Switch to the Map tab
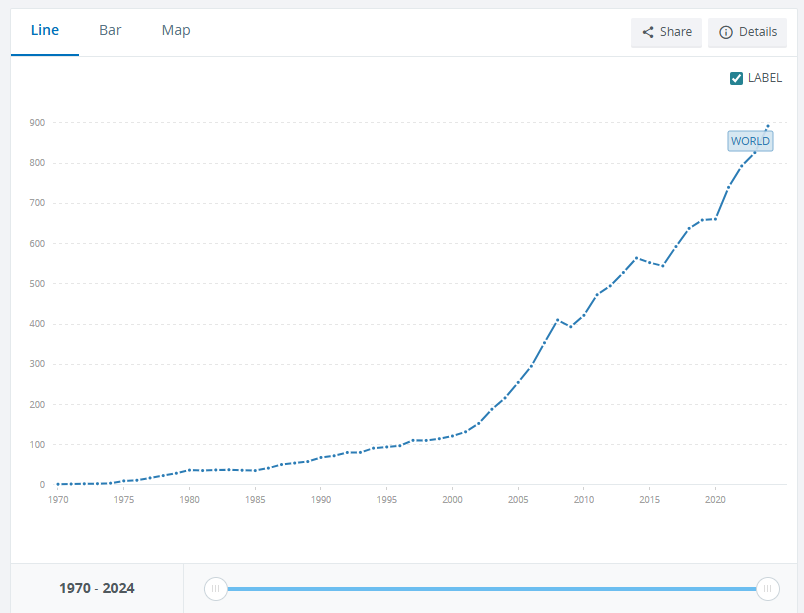Screen dimensions: 804x613 (x=176, y=31)
